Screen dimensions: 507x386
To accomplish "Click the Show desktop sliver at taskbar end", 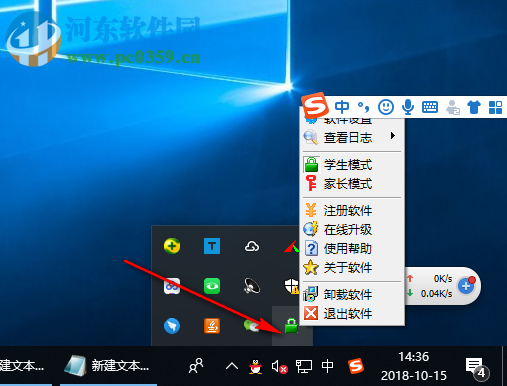I will pos(504,366).
